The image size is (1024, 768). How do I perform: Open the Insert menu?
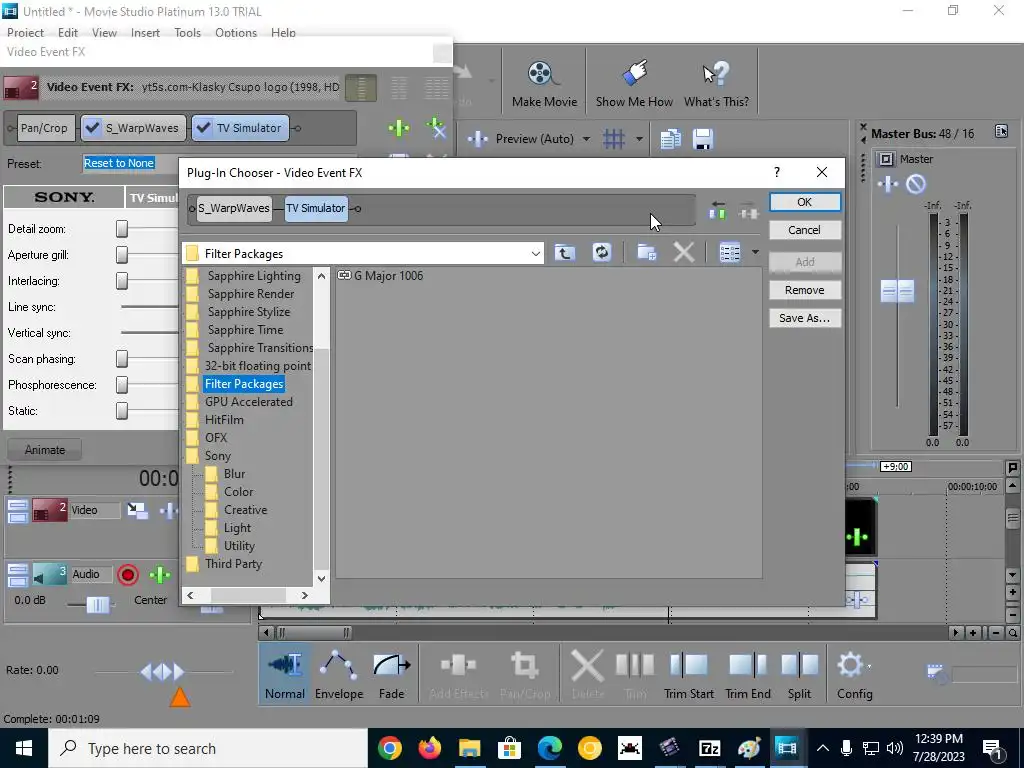tap(145, 33)
